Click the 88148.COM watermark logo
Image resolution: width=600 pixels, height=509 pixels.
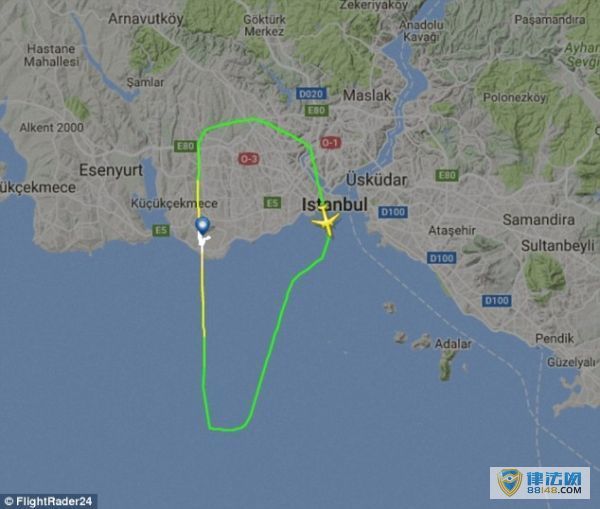(540, 483)
